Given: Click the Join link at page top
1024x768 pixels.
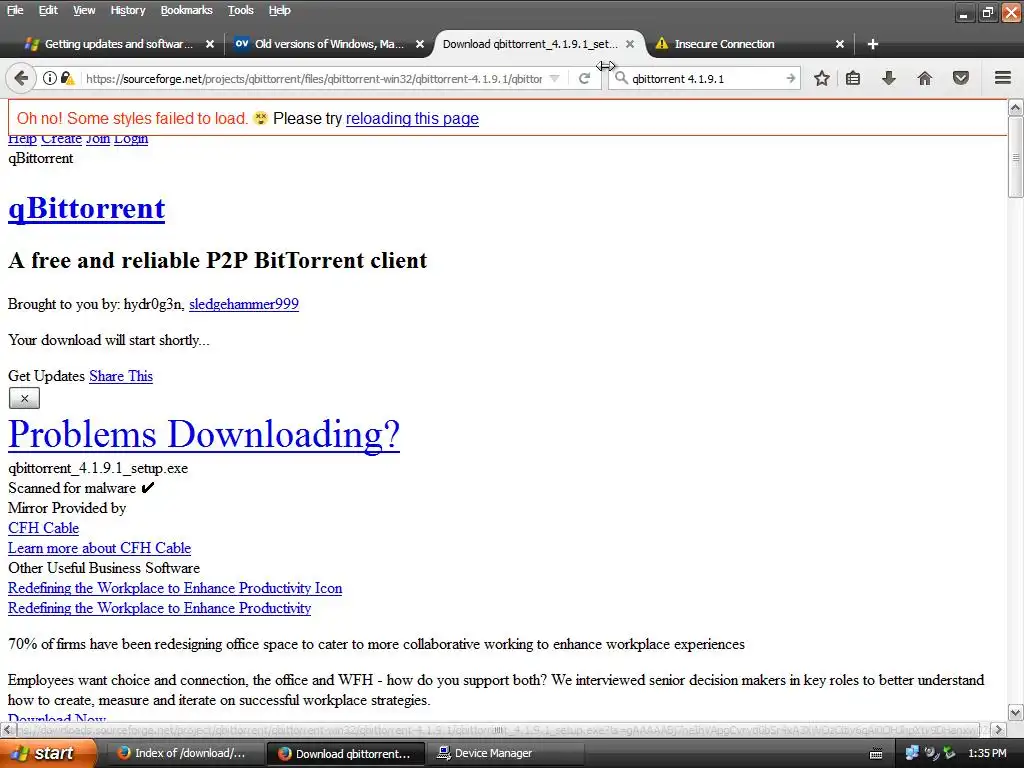Looking at the screenshot, I should [x=98, y=139].
